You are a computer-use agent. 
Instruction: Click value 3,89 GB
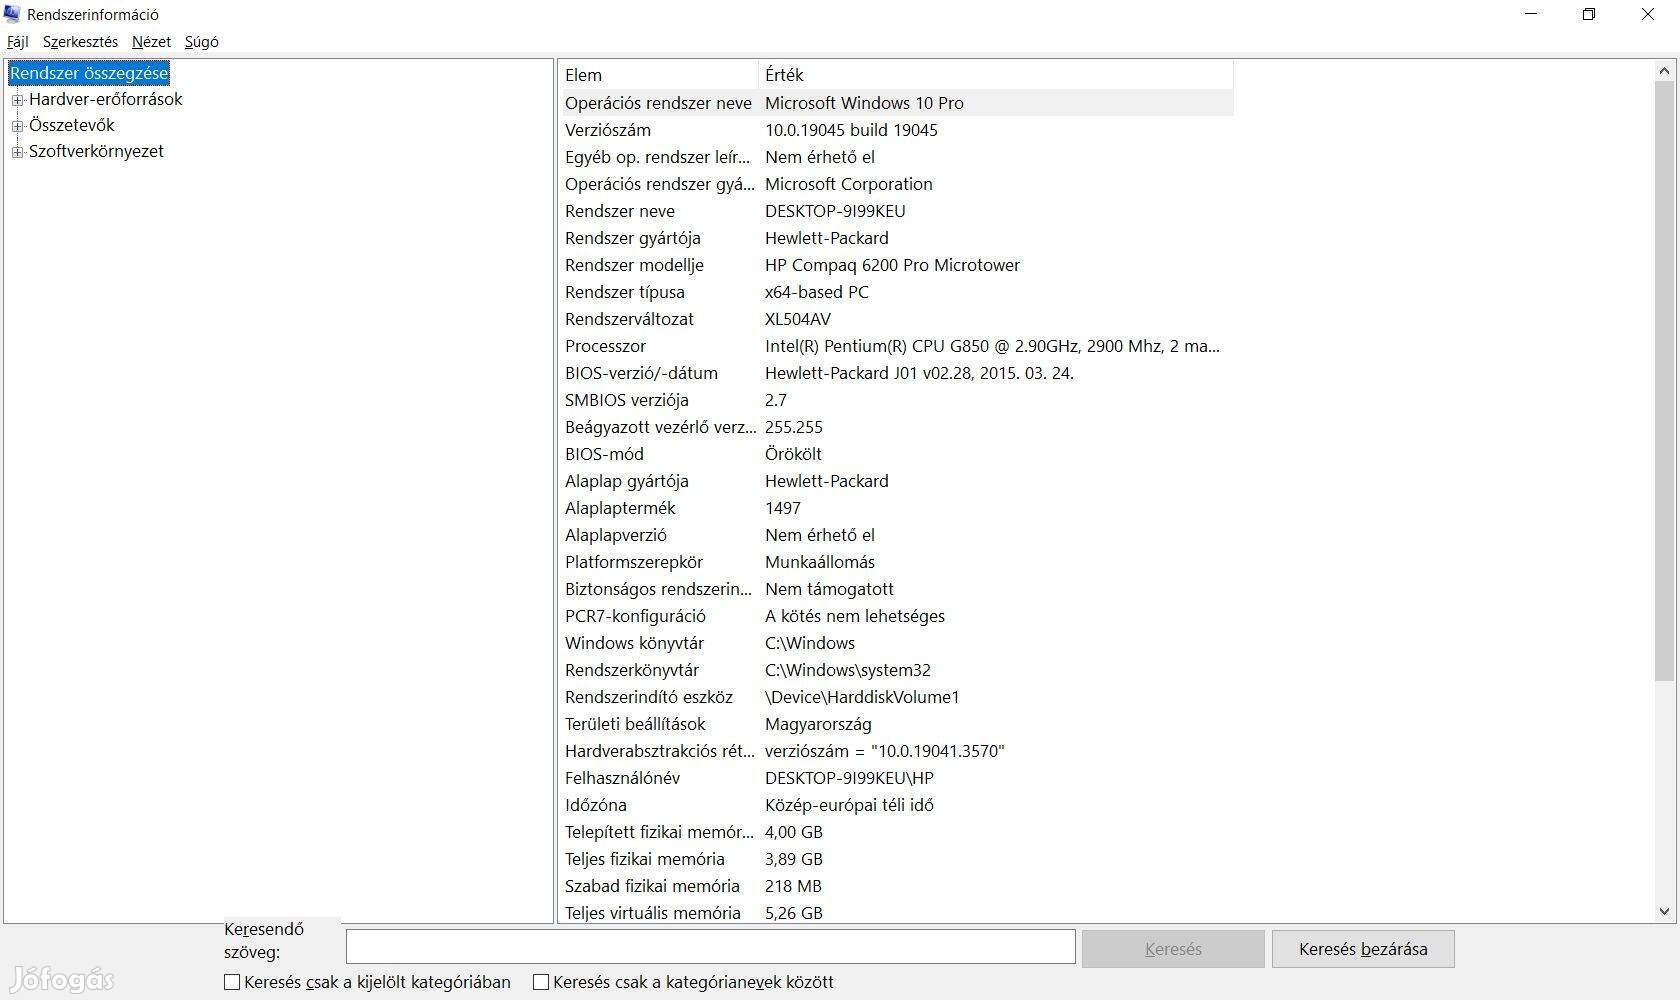pyautogui.click(x=794, y=859)
